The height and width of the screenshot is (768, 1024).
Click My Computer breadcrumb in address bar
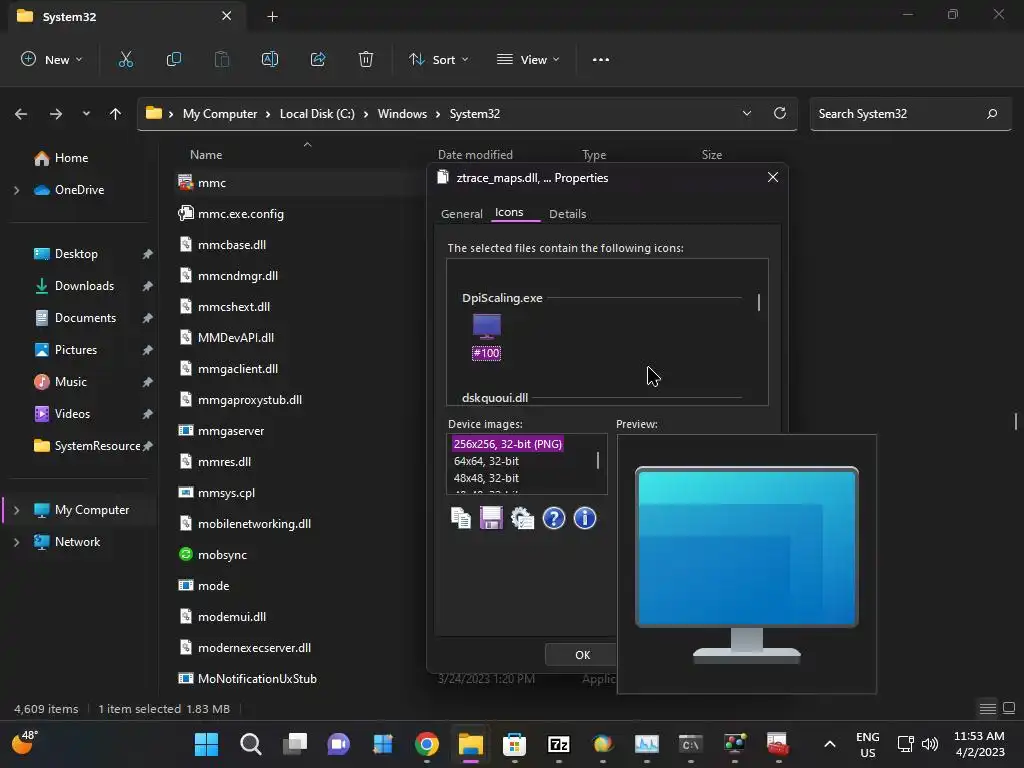(220, 114)
